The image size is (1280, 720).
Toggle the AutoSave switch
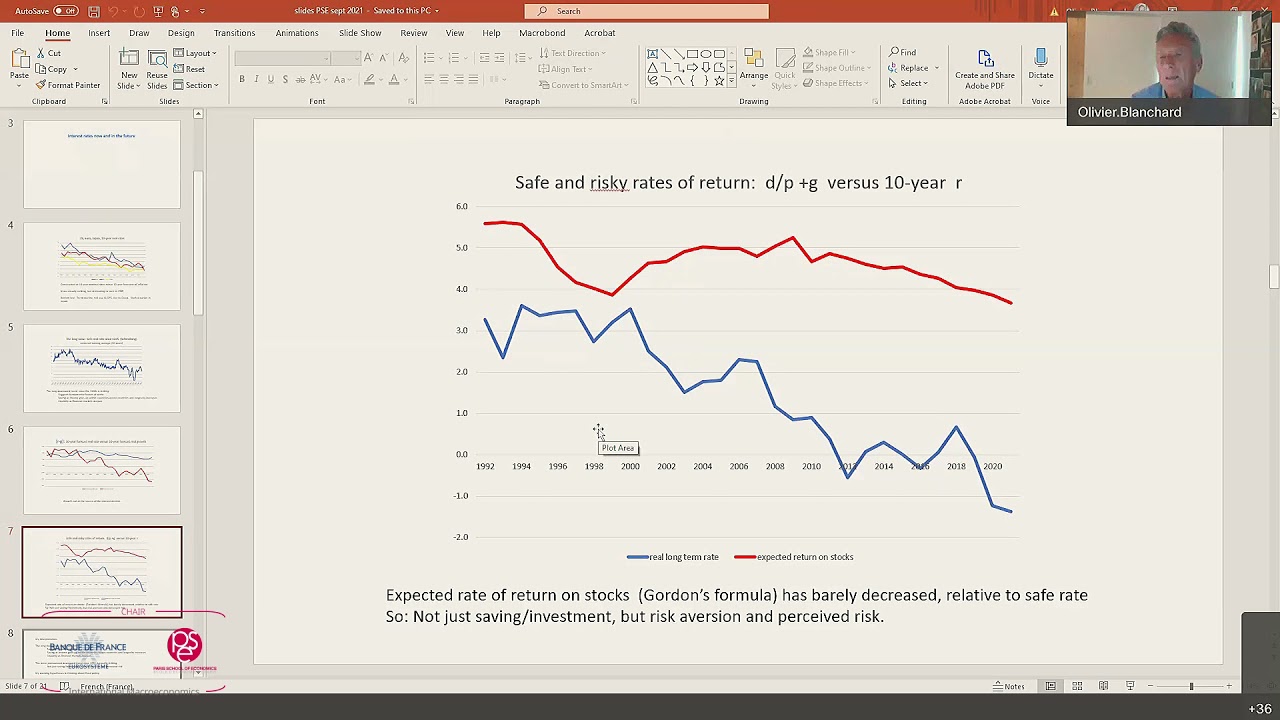pos(66,11)
